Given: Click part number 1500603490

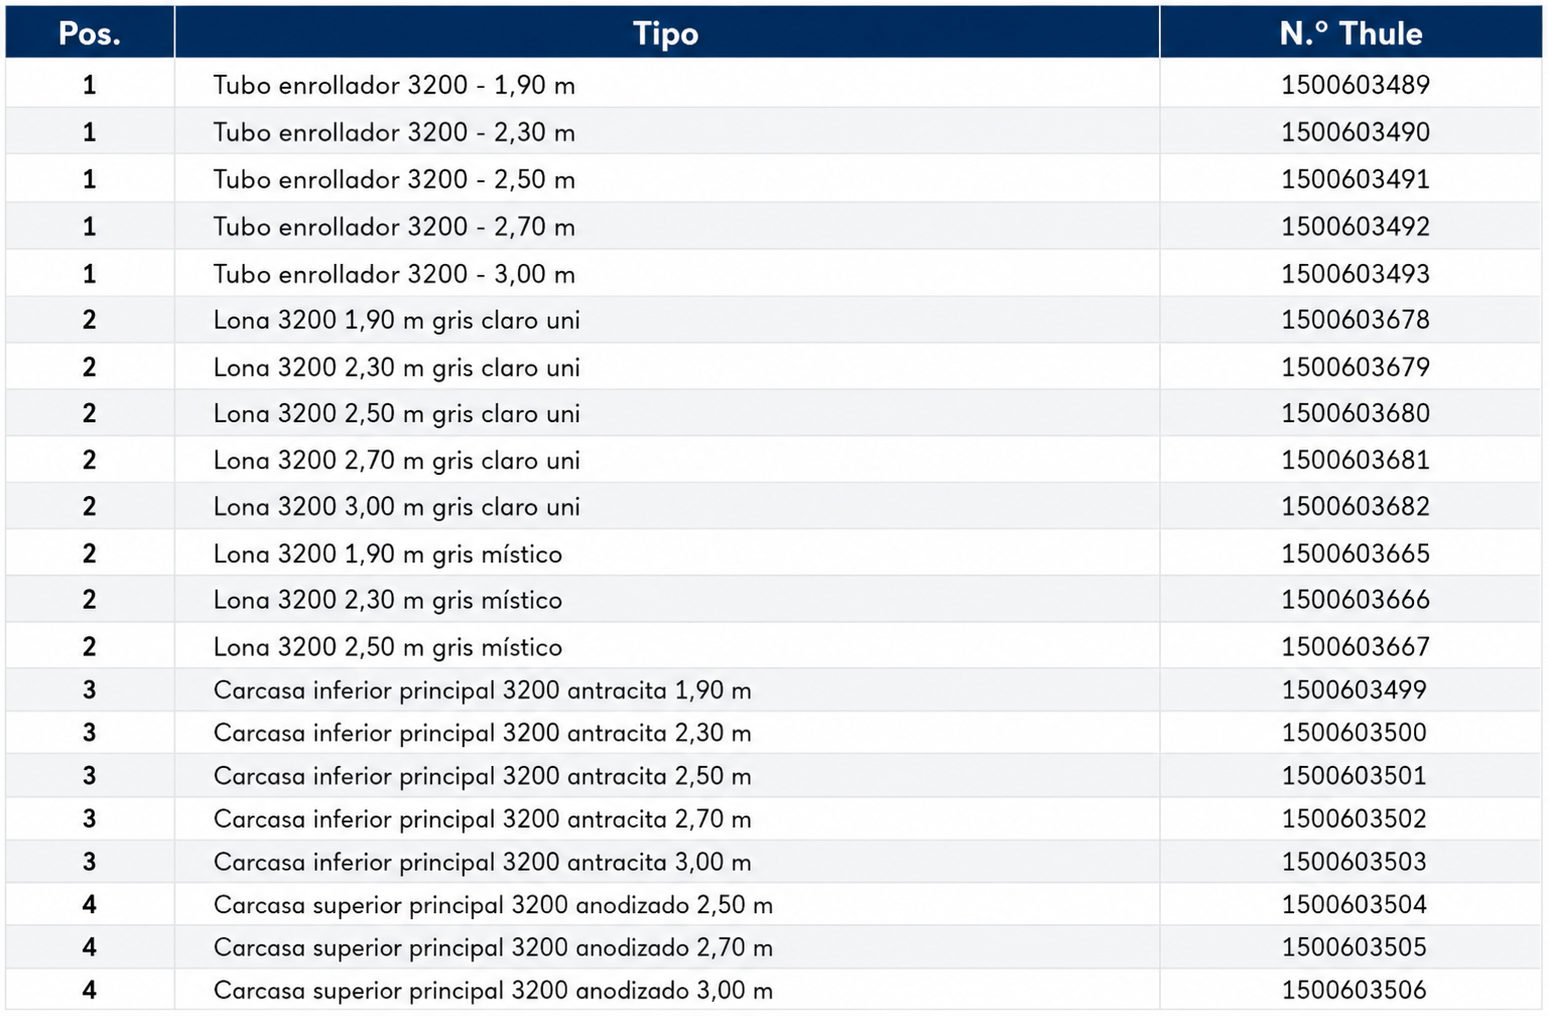Looking at the screenshot, I should pos(1355,132).
